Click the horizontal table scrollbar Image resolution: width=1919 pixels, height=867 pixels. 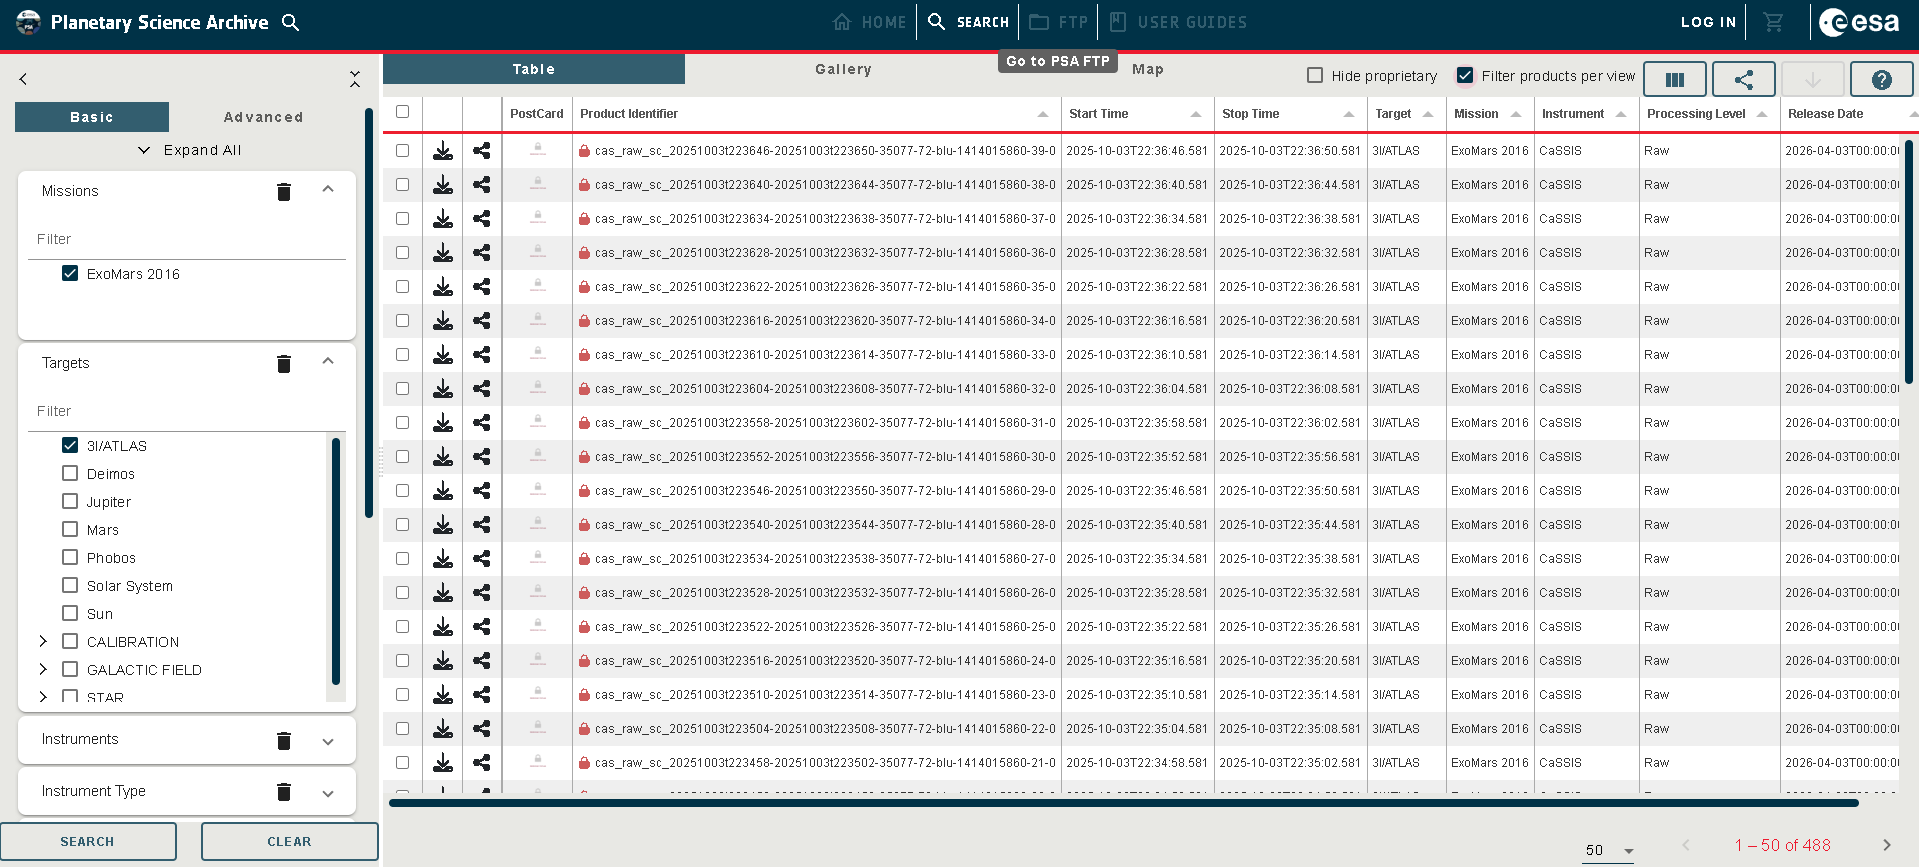tap(1123, 802)
